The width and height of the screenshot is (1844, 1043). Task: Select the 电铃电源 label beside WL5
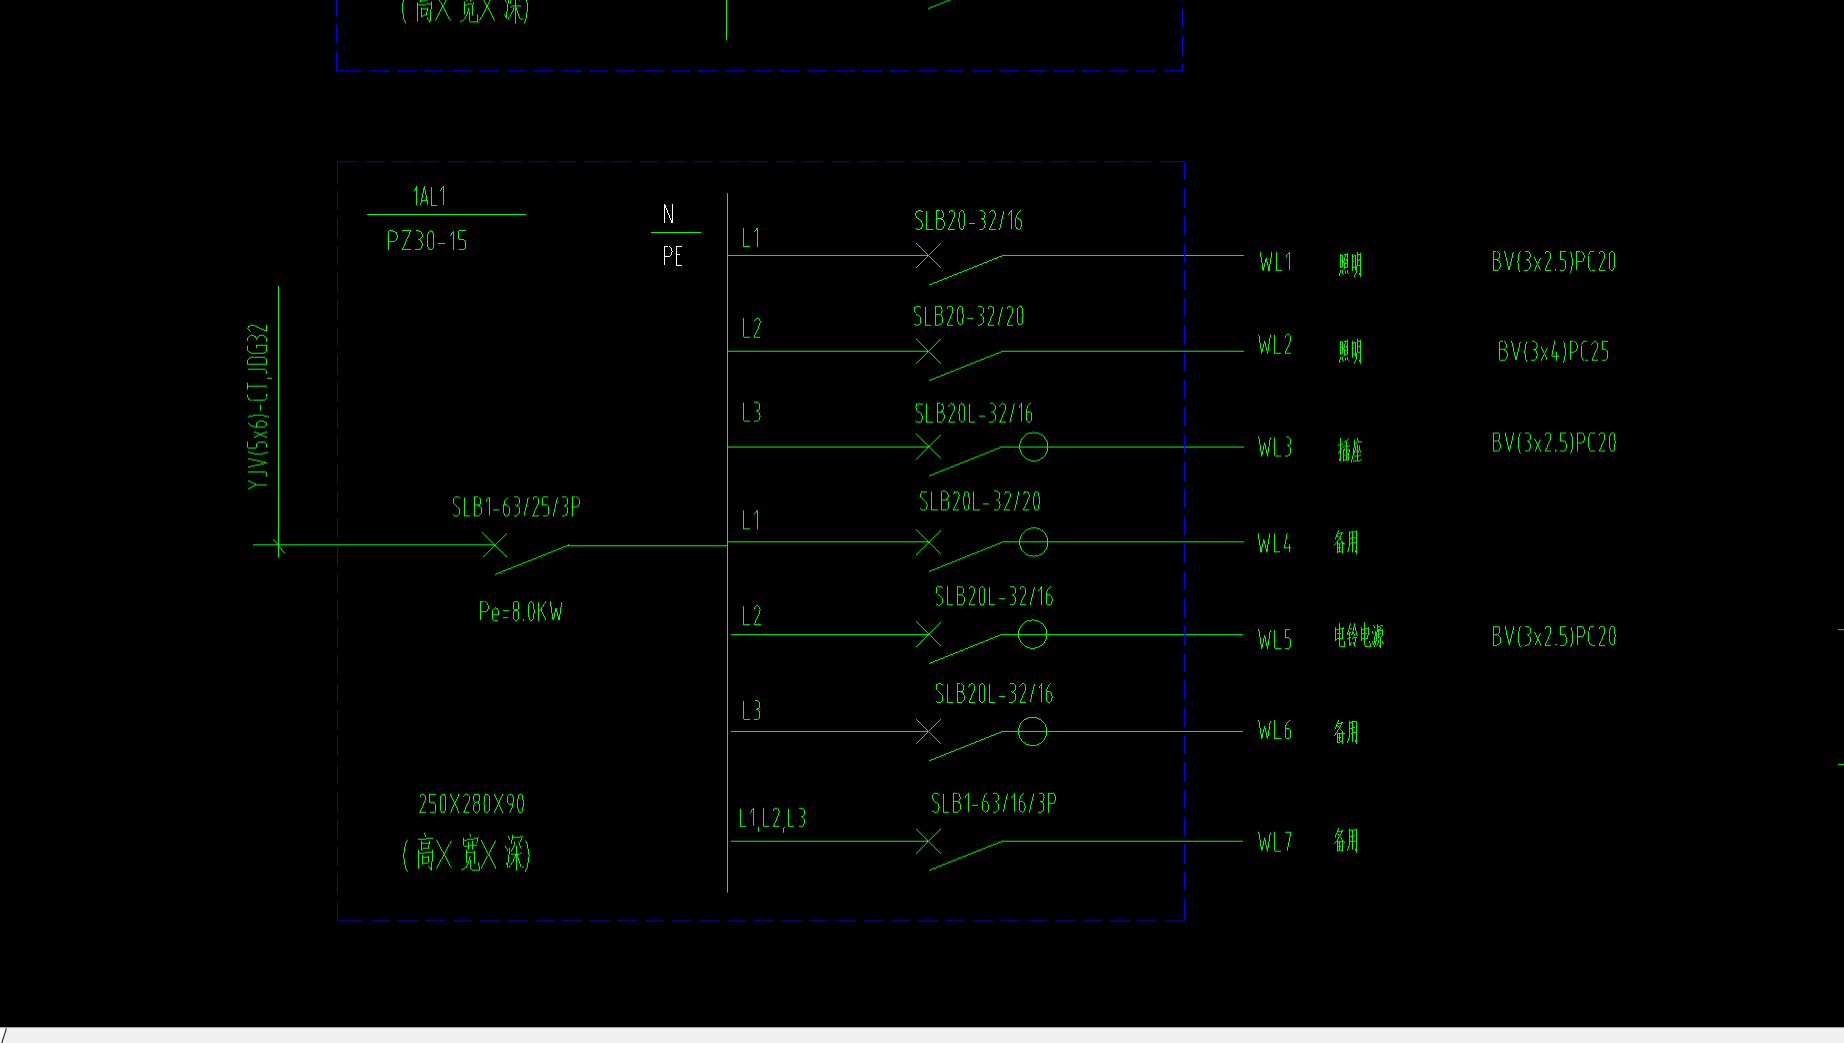coord(1359,636)
